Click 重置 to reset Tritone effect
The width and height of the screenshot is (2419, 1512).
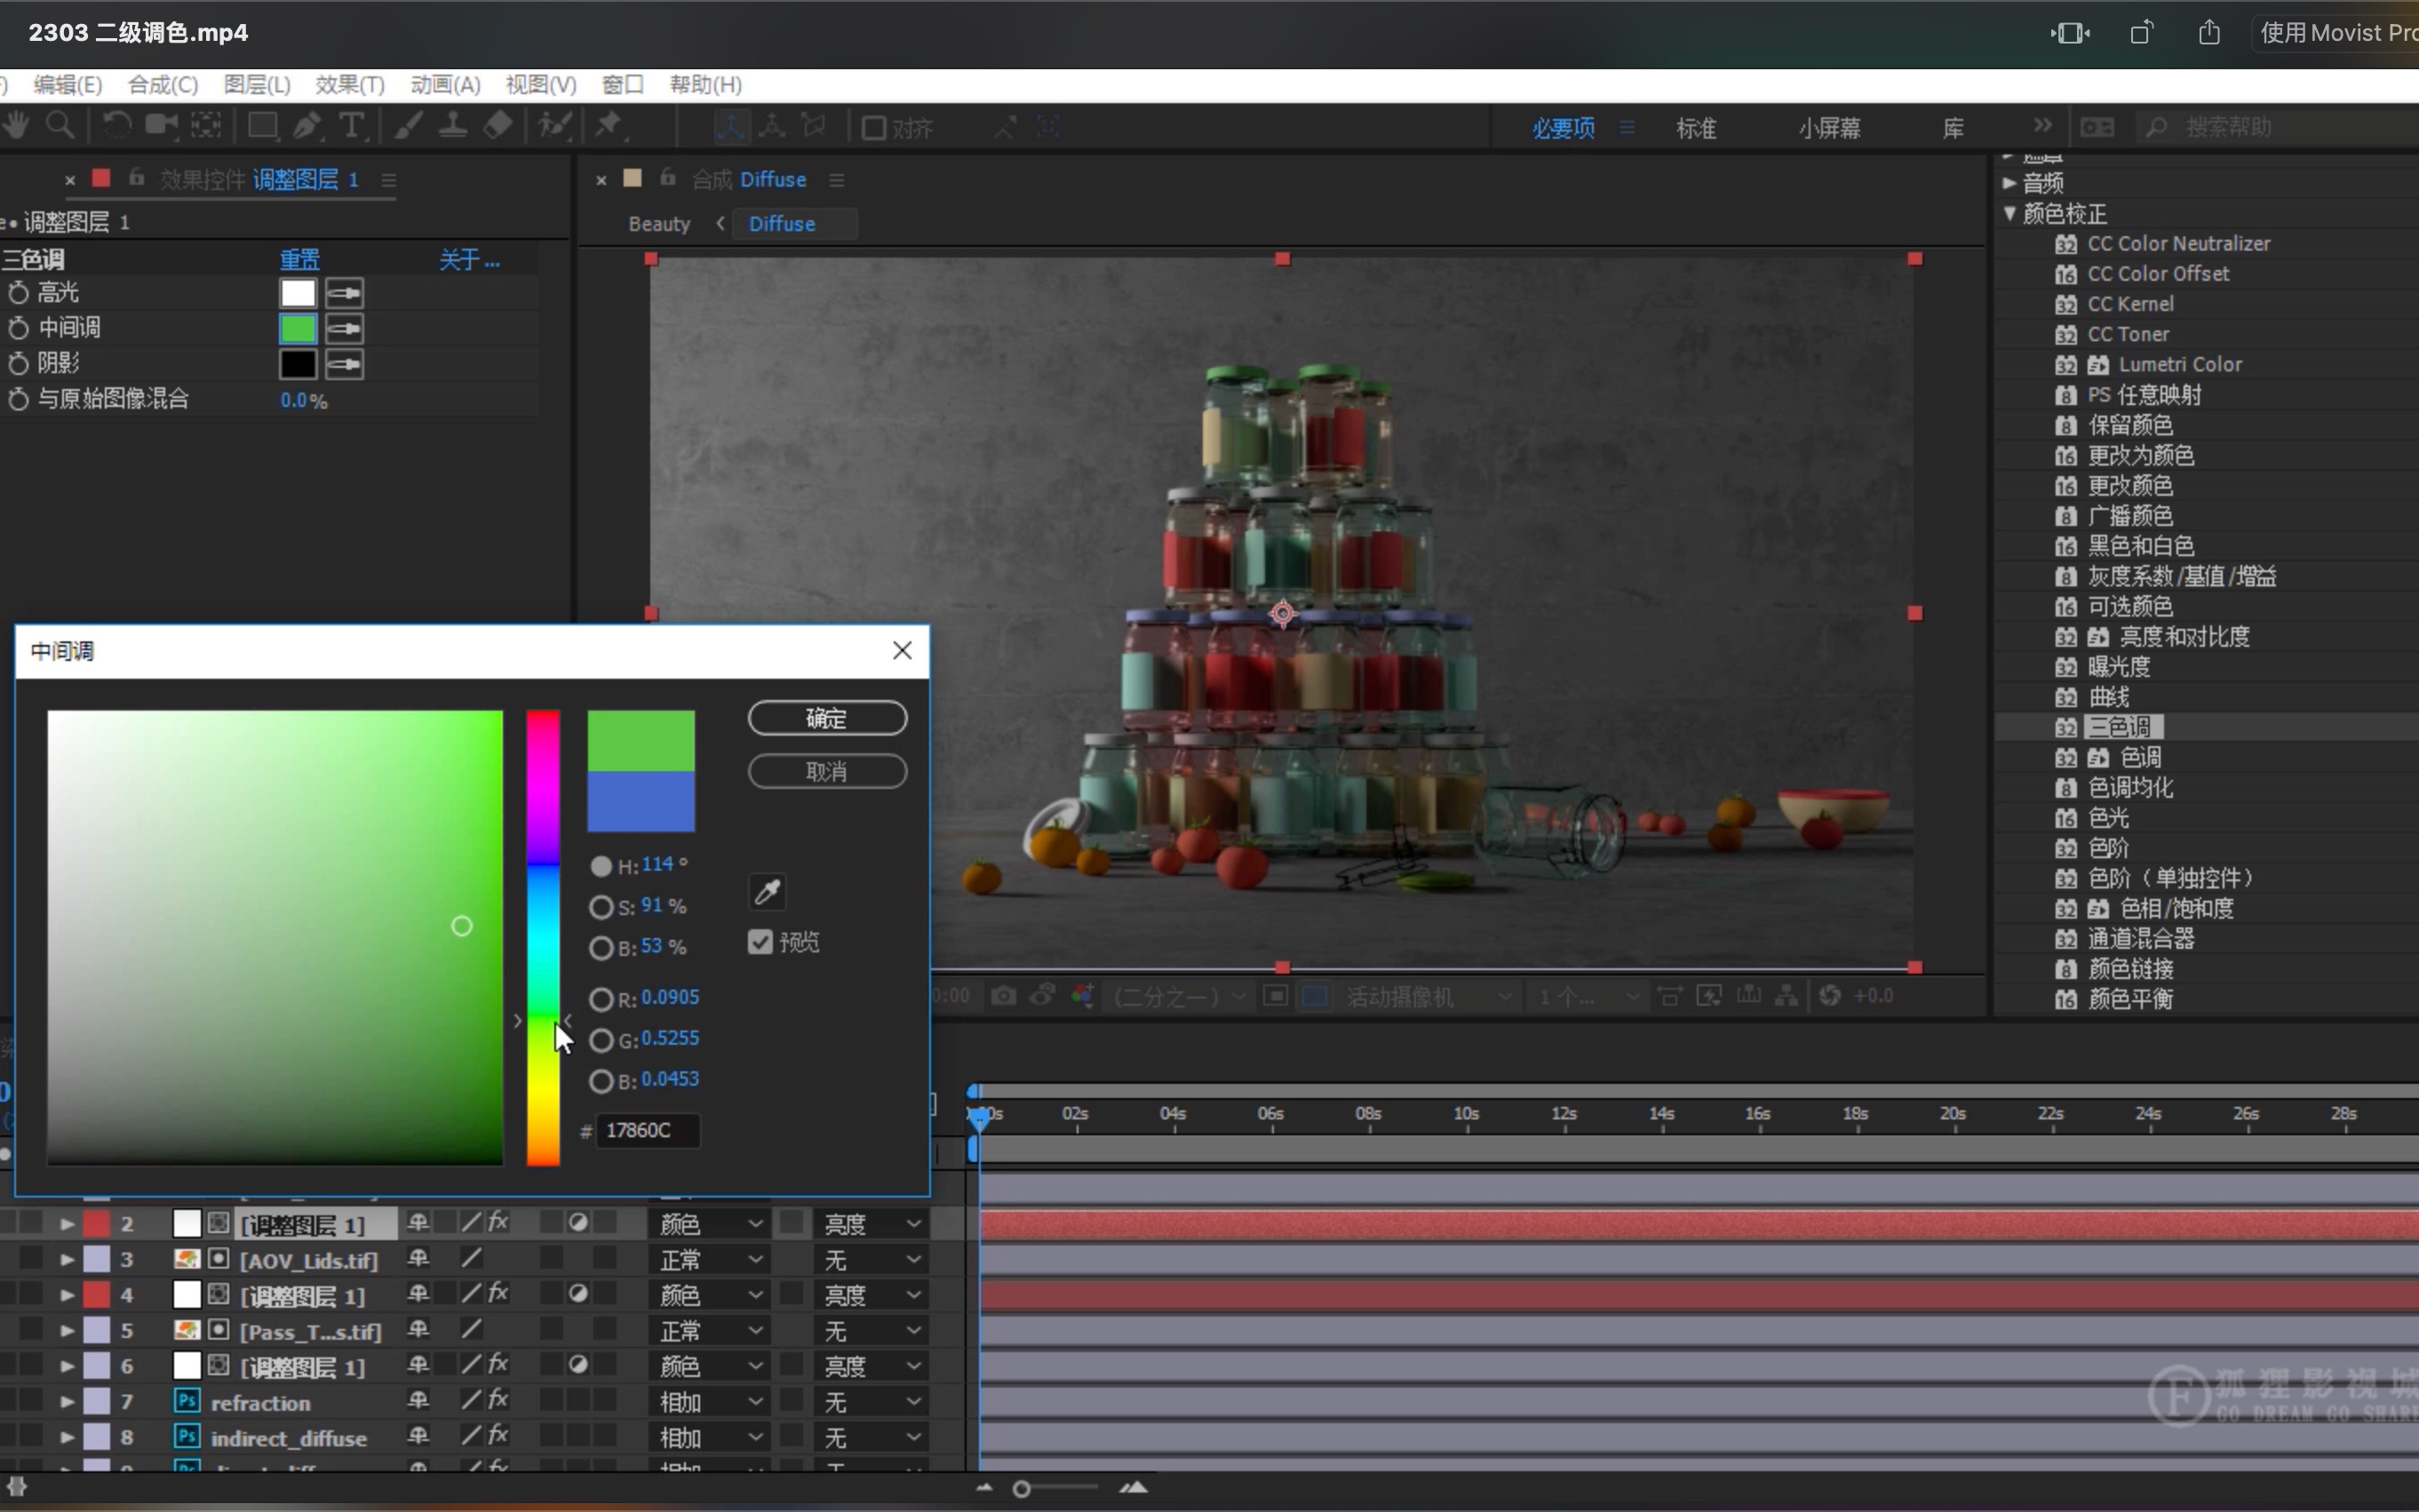(x=299, y=260)
